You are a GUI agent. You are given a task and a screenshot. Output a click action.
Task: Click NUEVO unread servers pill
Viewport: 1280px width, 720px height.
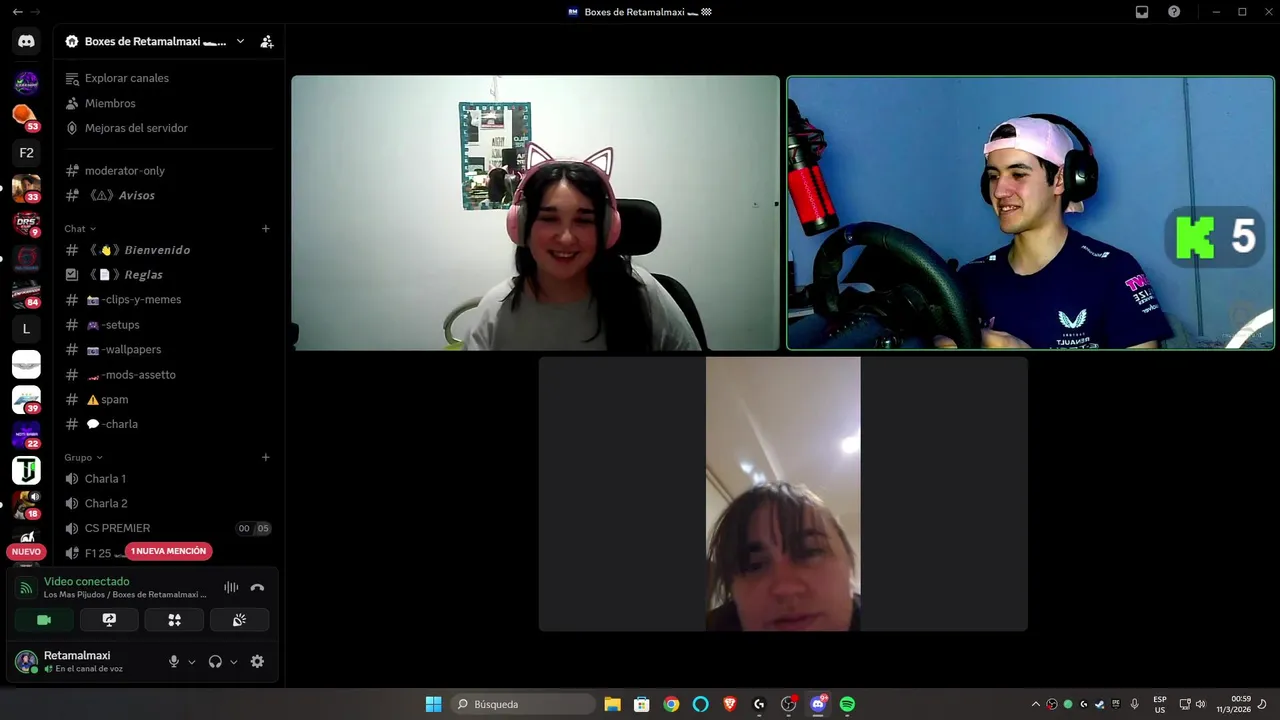[x=26, y=552]
